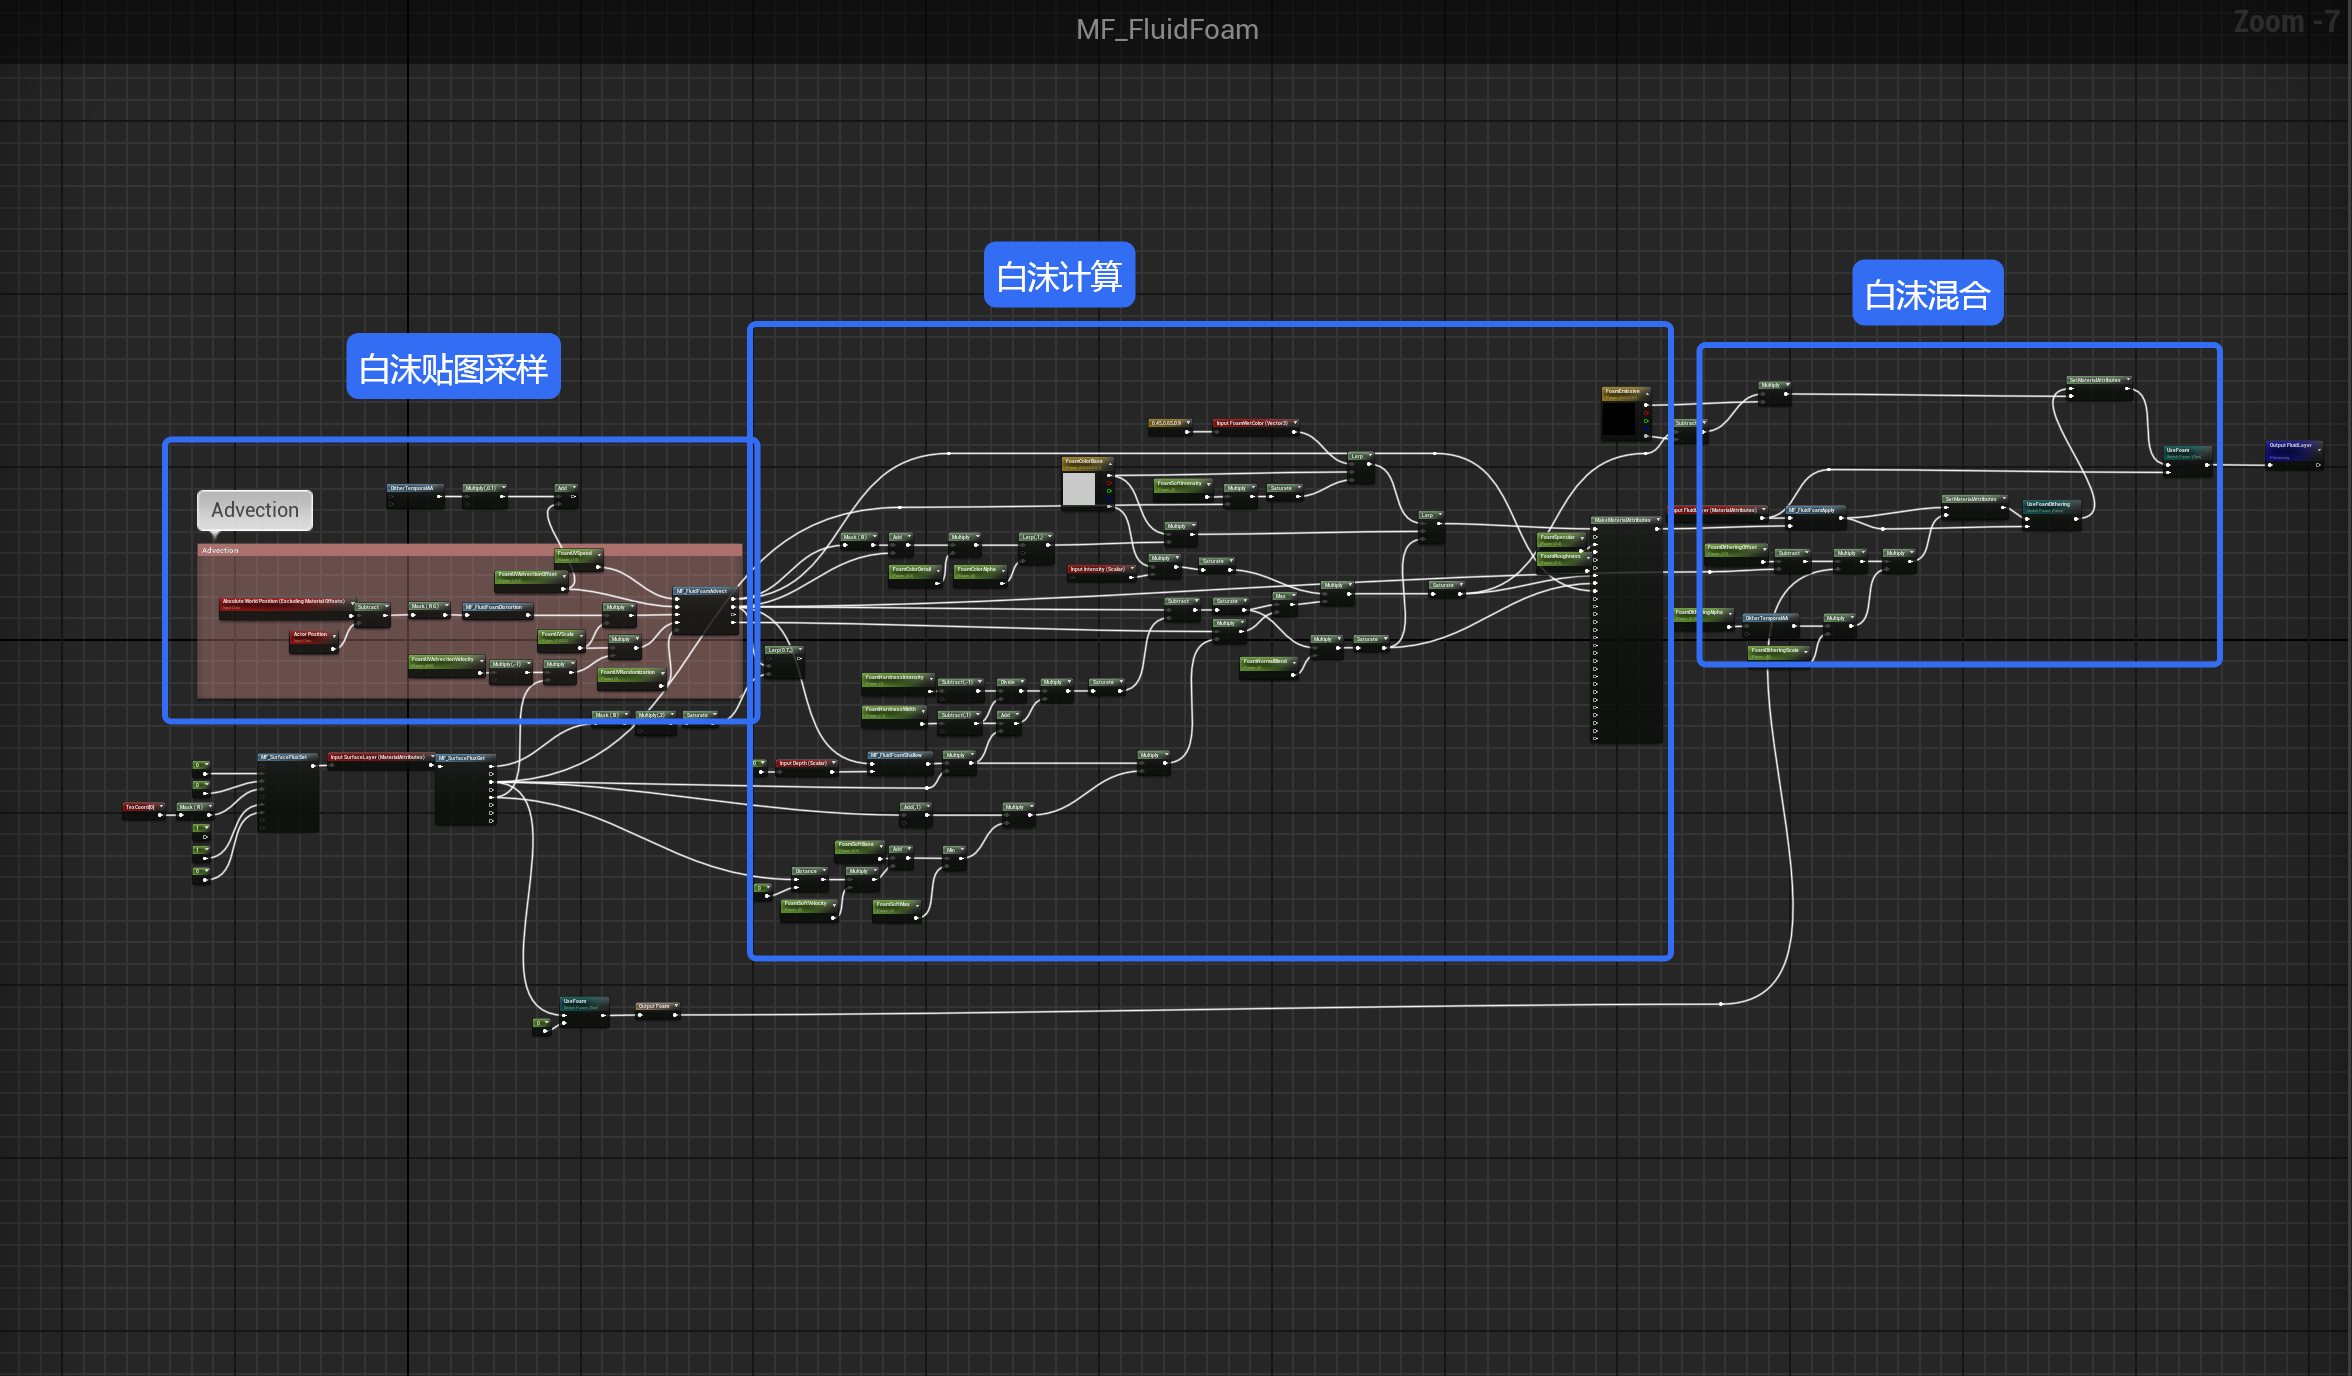Collapse the FoamEmissive node preview arrow
2352x1376 pixels.
(x=1646, y=392)
